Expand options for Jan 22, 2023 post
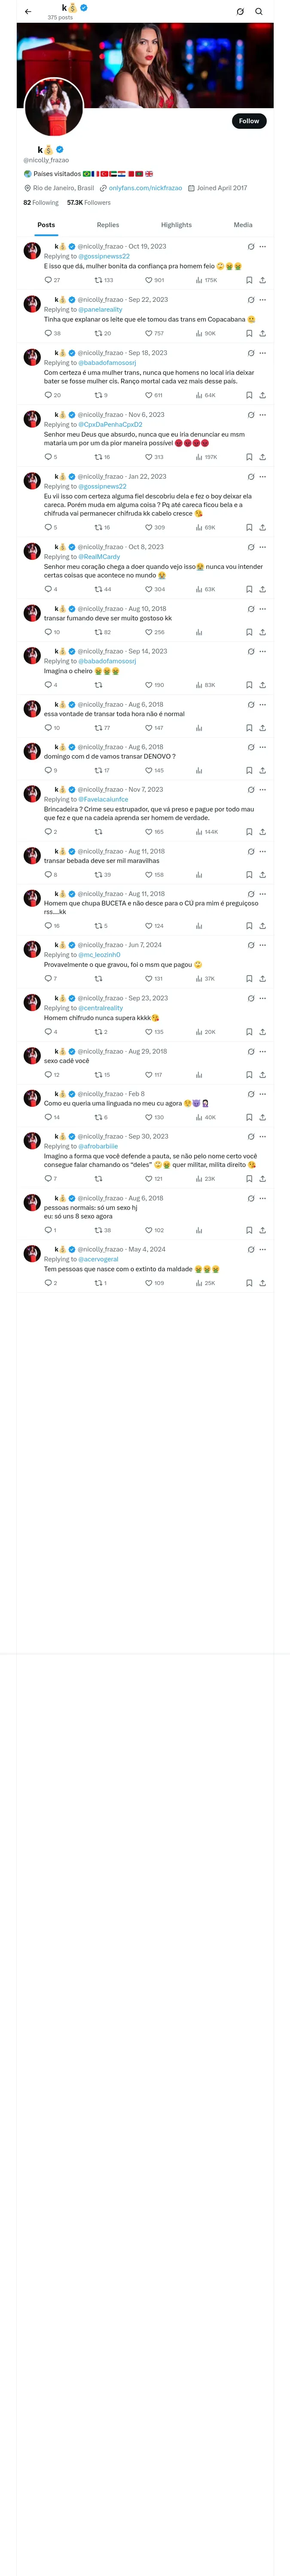This screenshot has height=2576, width=290. pos(263,477)
